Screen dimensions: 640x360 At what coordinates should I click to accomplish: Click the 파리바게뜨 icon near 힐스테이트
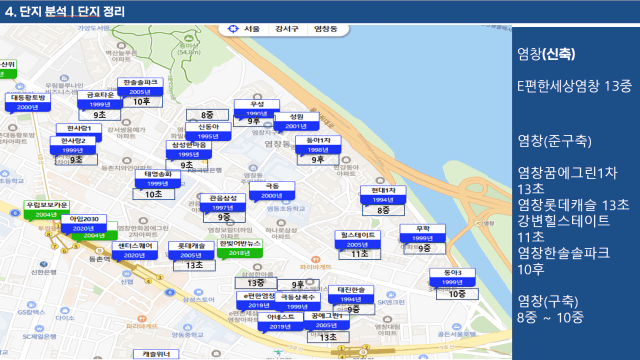point(315,260)
